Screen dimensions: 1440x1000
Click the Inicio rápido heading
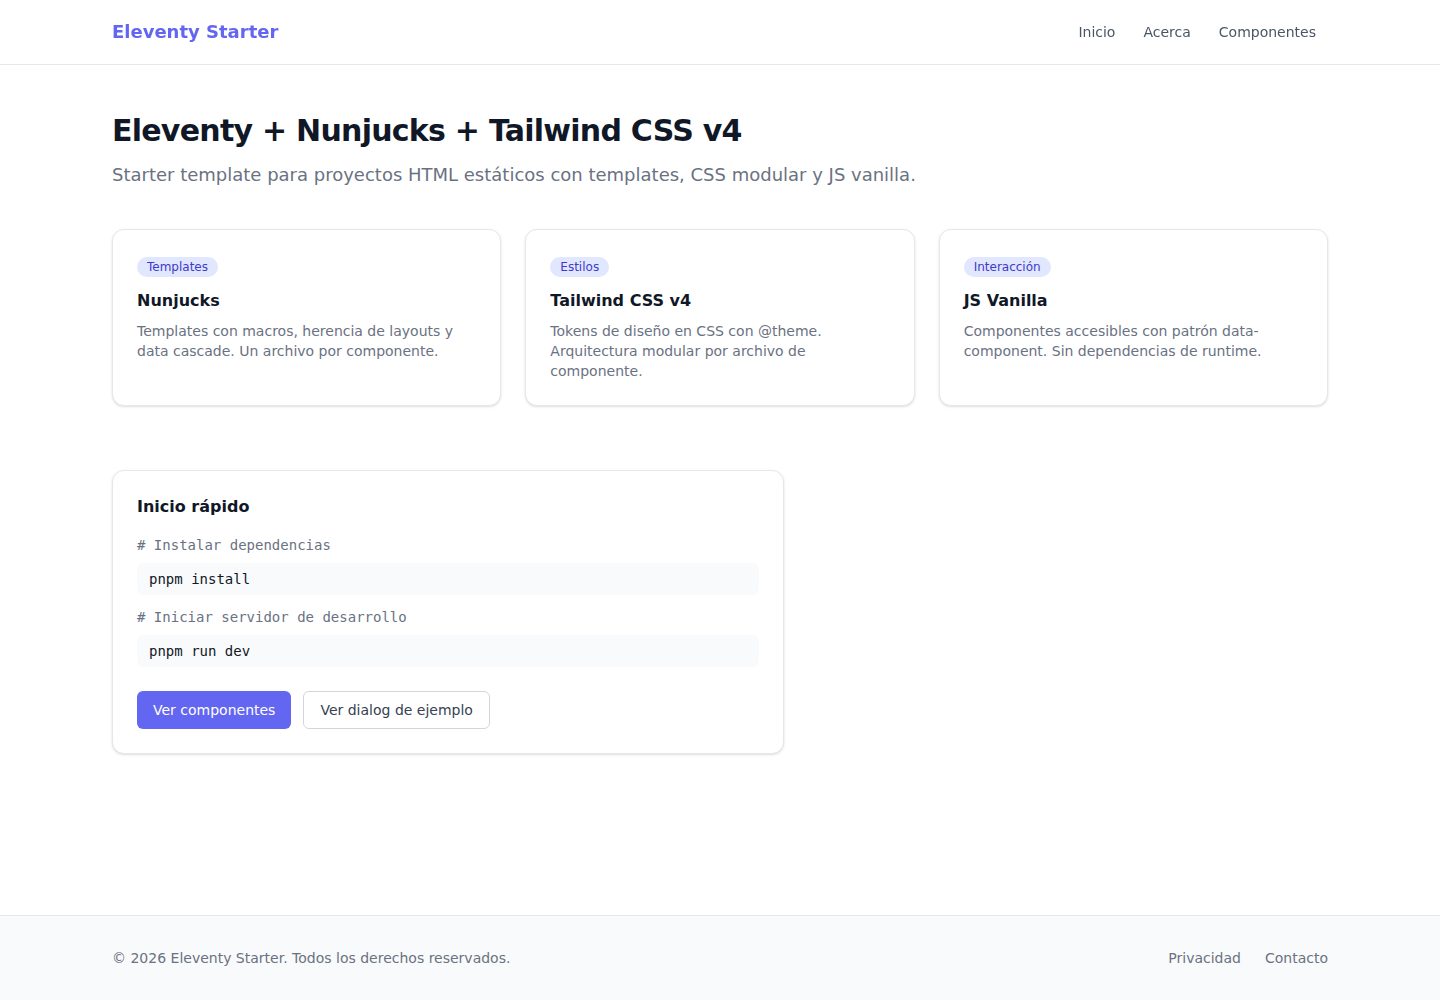point(193,506)
